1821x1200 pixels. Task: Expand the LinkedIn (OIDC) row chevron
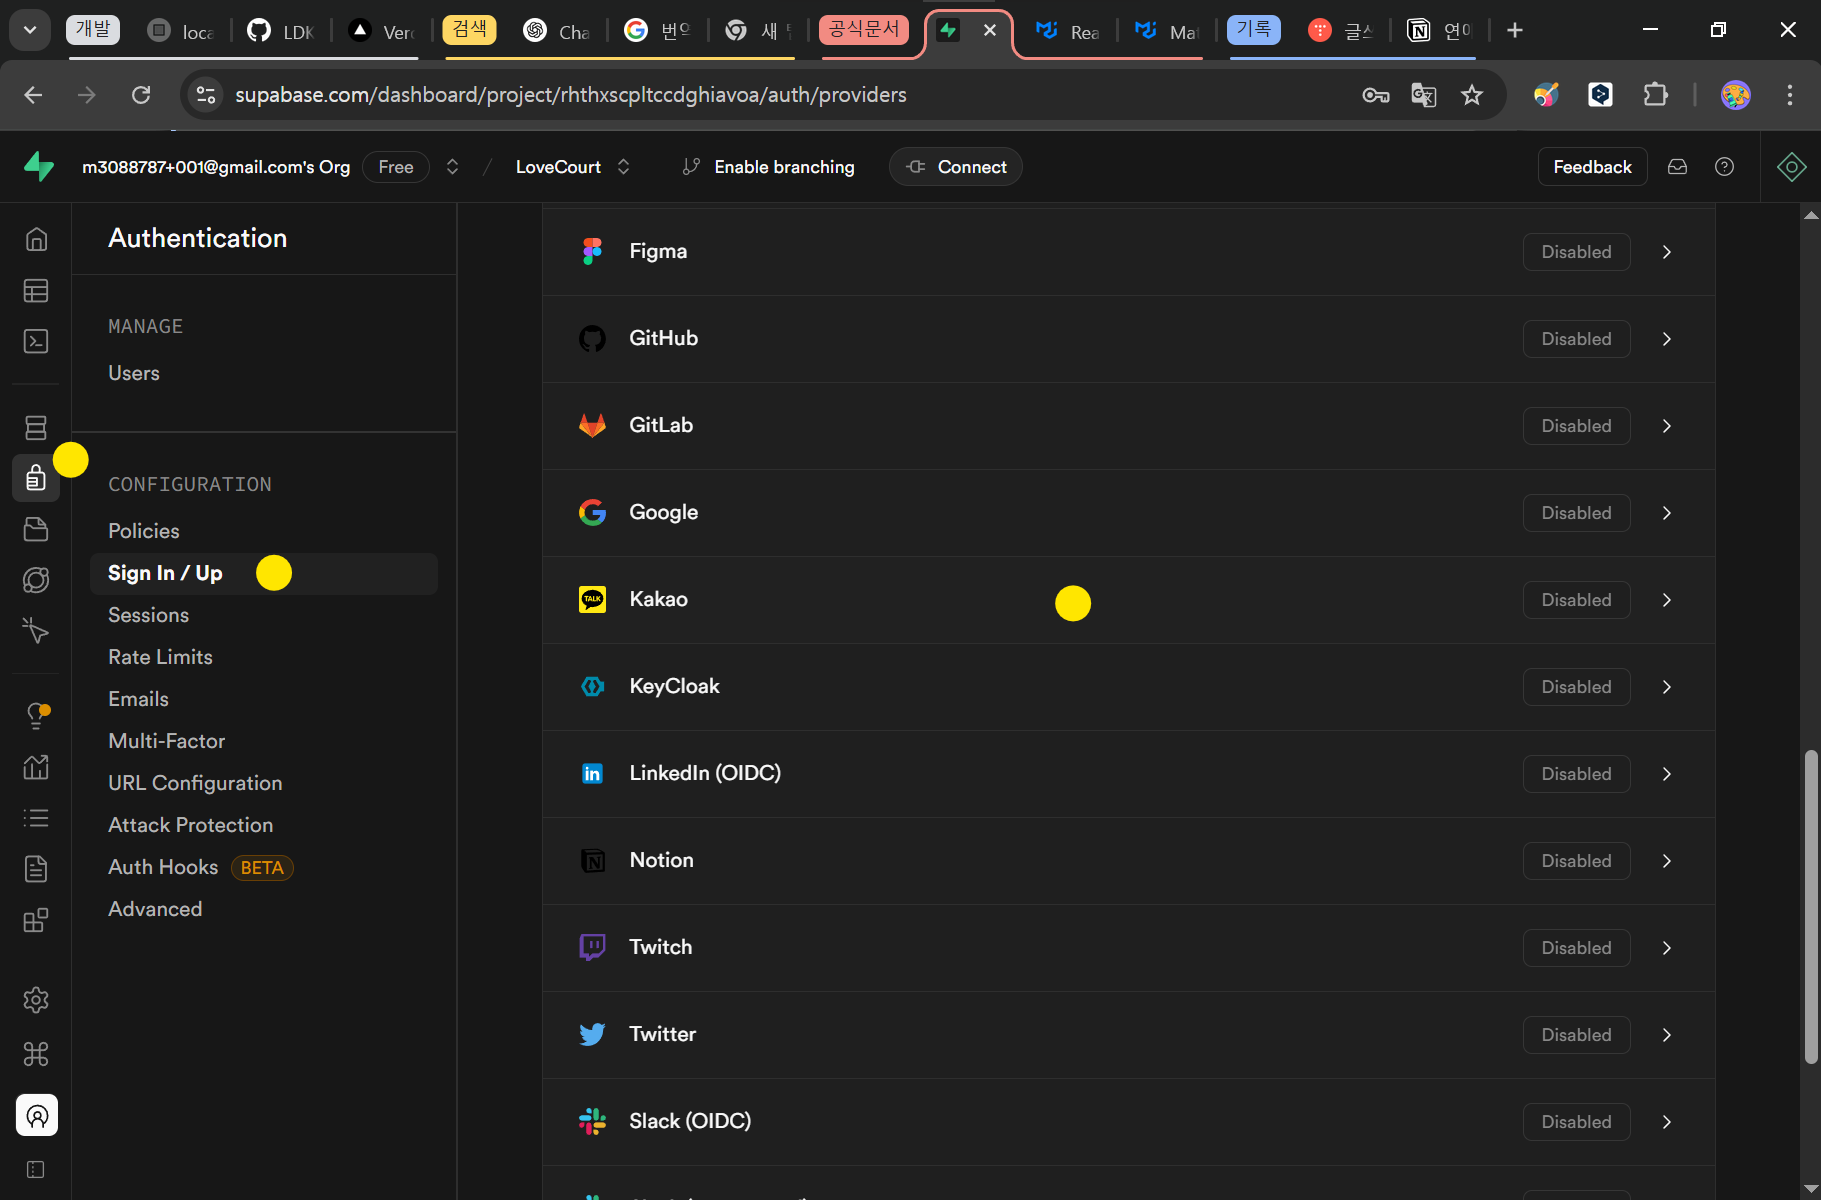1667,774
